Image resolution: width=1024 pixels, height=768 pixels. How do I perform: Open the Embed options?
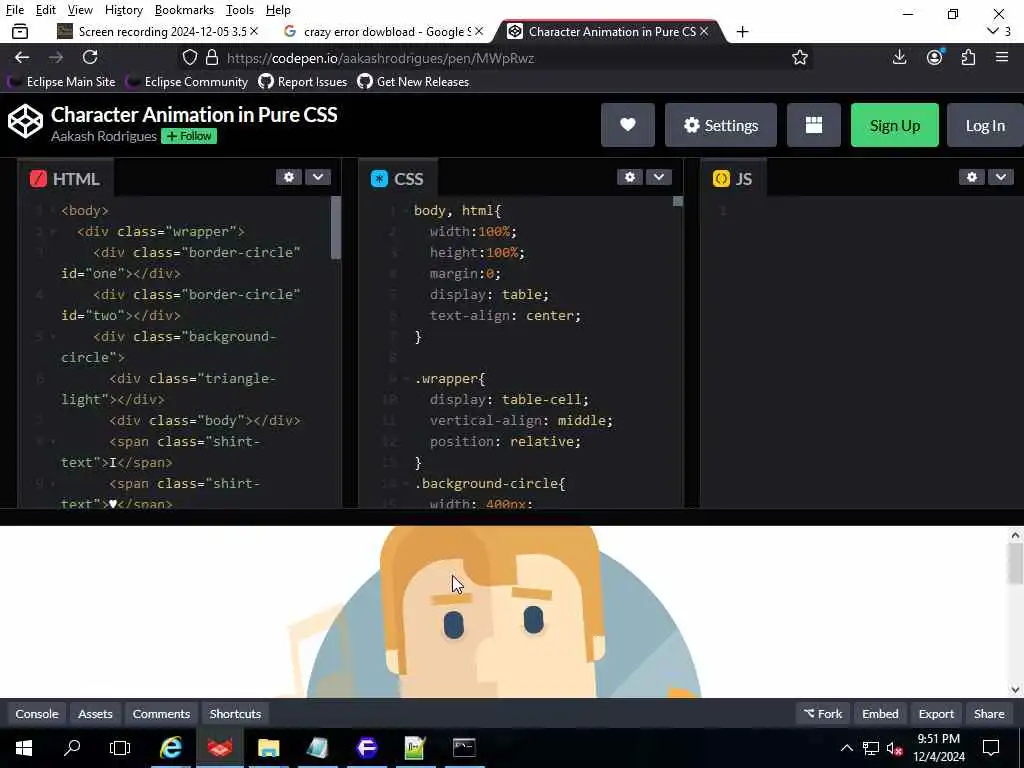(880, 714)
